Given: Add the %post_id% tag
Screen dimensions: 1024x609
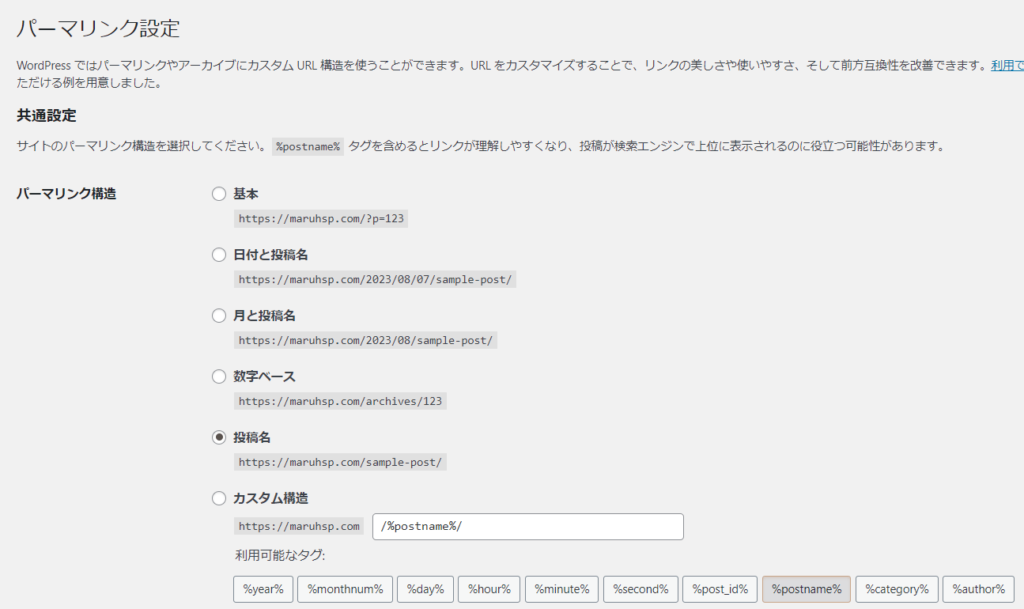Looking at the screenshot, I should tap(720, 589).
